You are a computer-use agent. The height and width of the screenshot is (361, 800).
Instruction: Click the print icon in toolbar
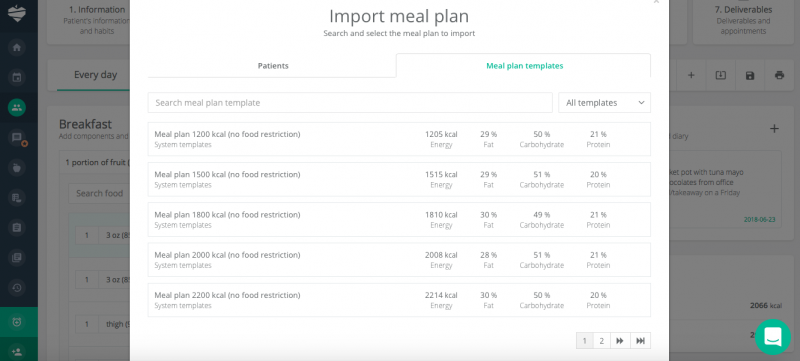[779, 75]
